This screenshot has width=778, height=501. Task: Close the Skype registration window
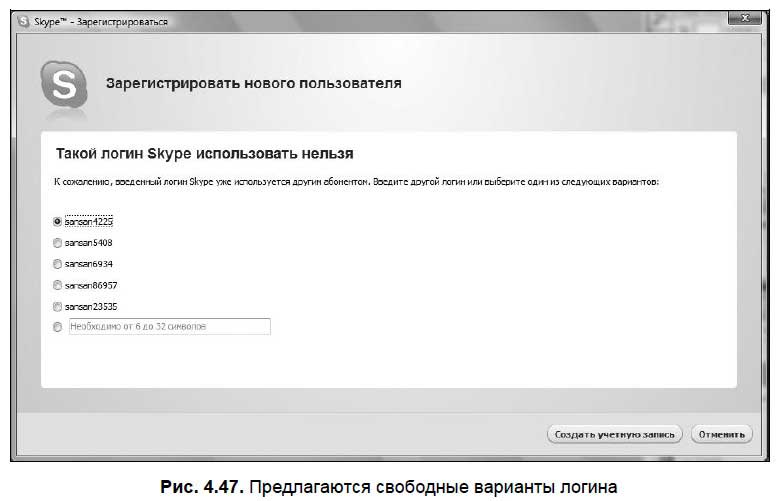743,18
